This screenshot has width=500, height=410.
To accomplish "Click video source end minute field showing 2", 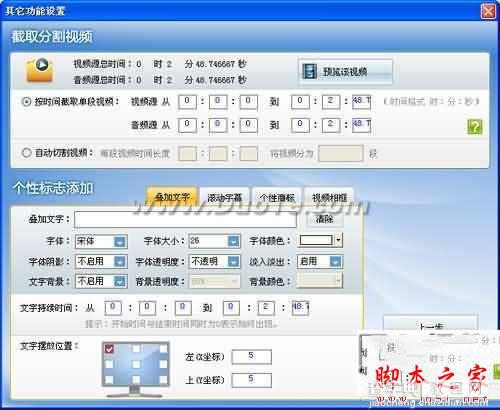I will (331, 102).
